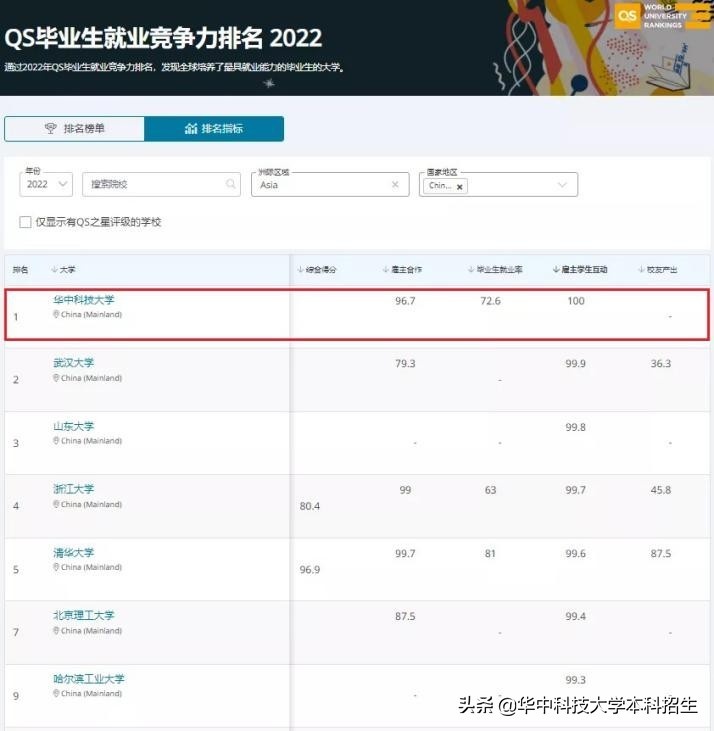Click location pin under 华中科技大学
This screenshot has height=731, width=714.
[56, 314]
